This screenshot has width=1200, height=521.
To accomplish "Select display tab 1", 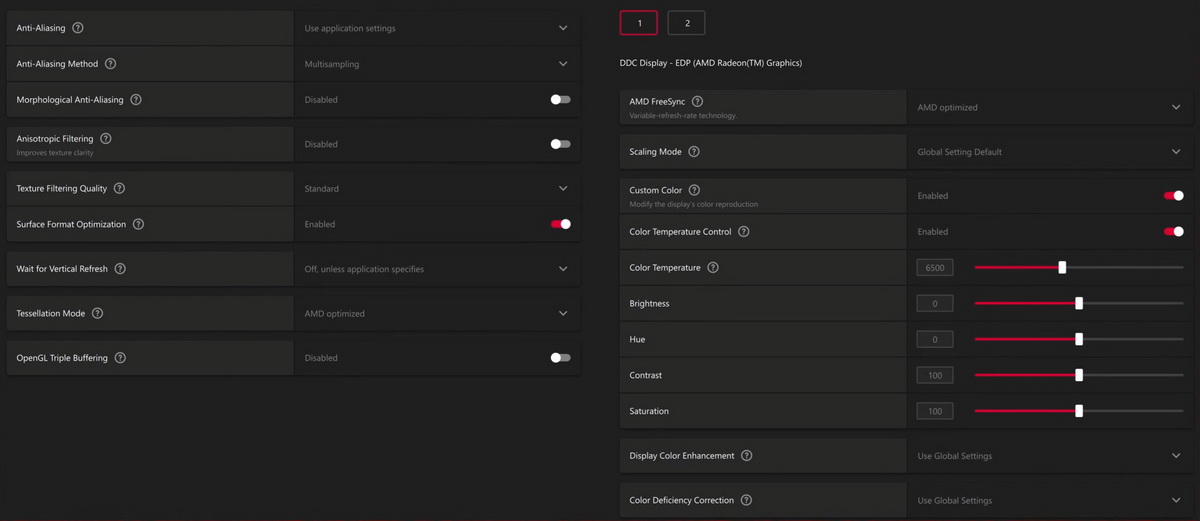I will click(x=639, y=23).
